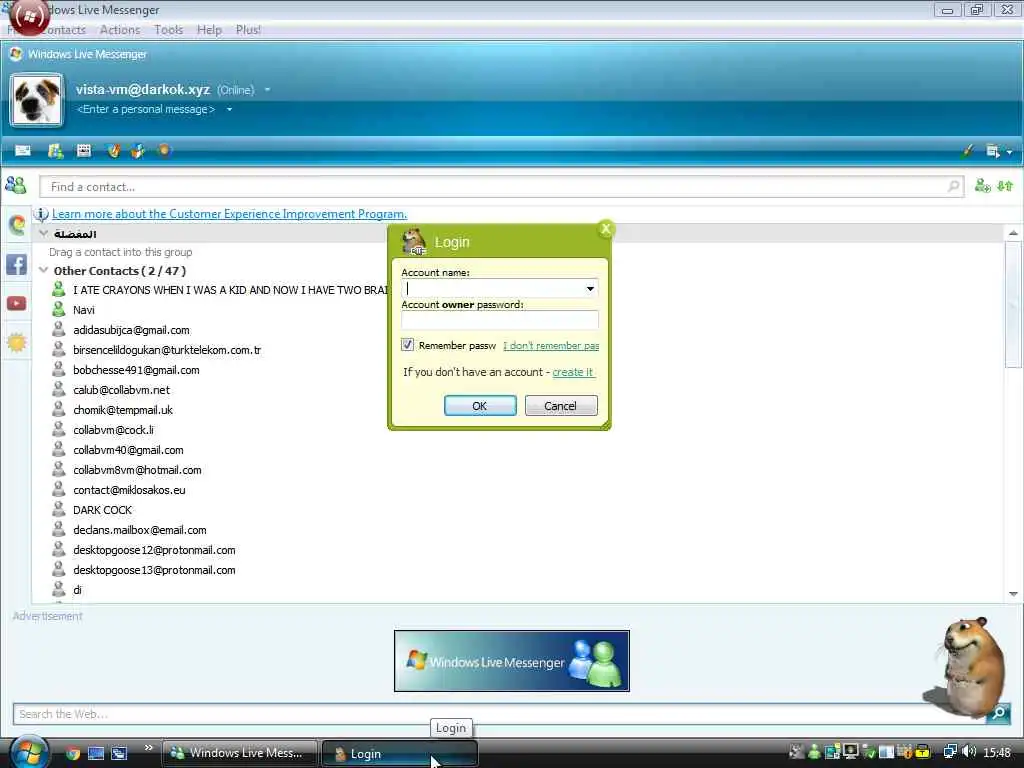Viewport: 1024px width, 768px height.
Task: Click the Login taskbar button
Action: click(400, 754)
